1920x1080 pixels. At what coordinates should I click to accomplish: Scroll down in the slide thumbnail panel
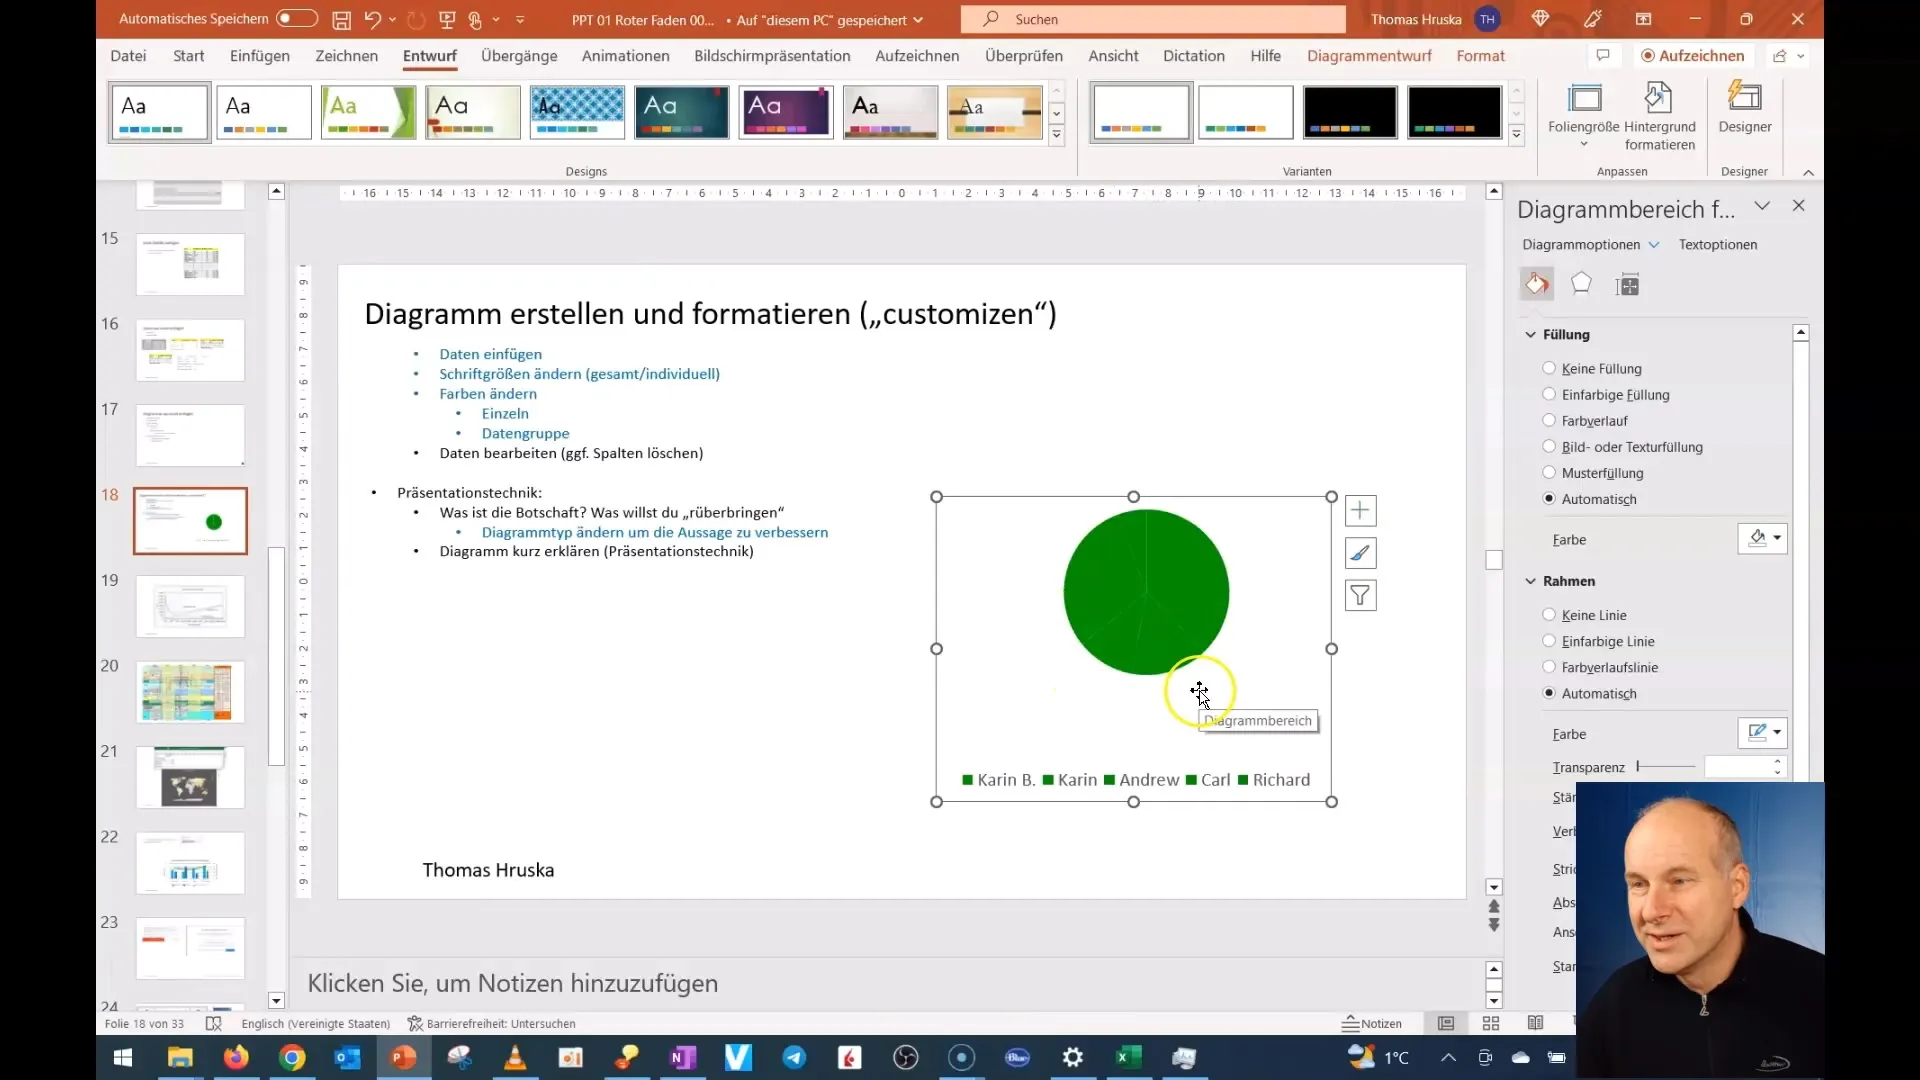[x=276, y=1002]
